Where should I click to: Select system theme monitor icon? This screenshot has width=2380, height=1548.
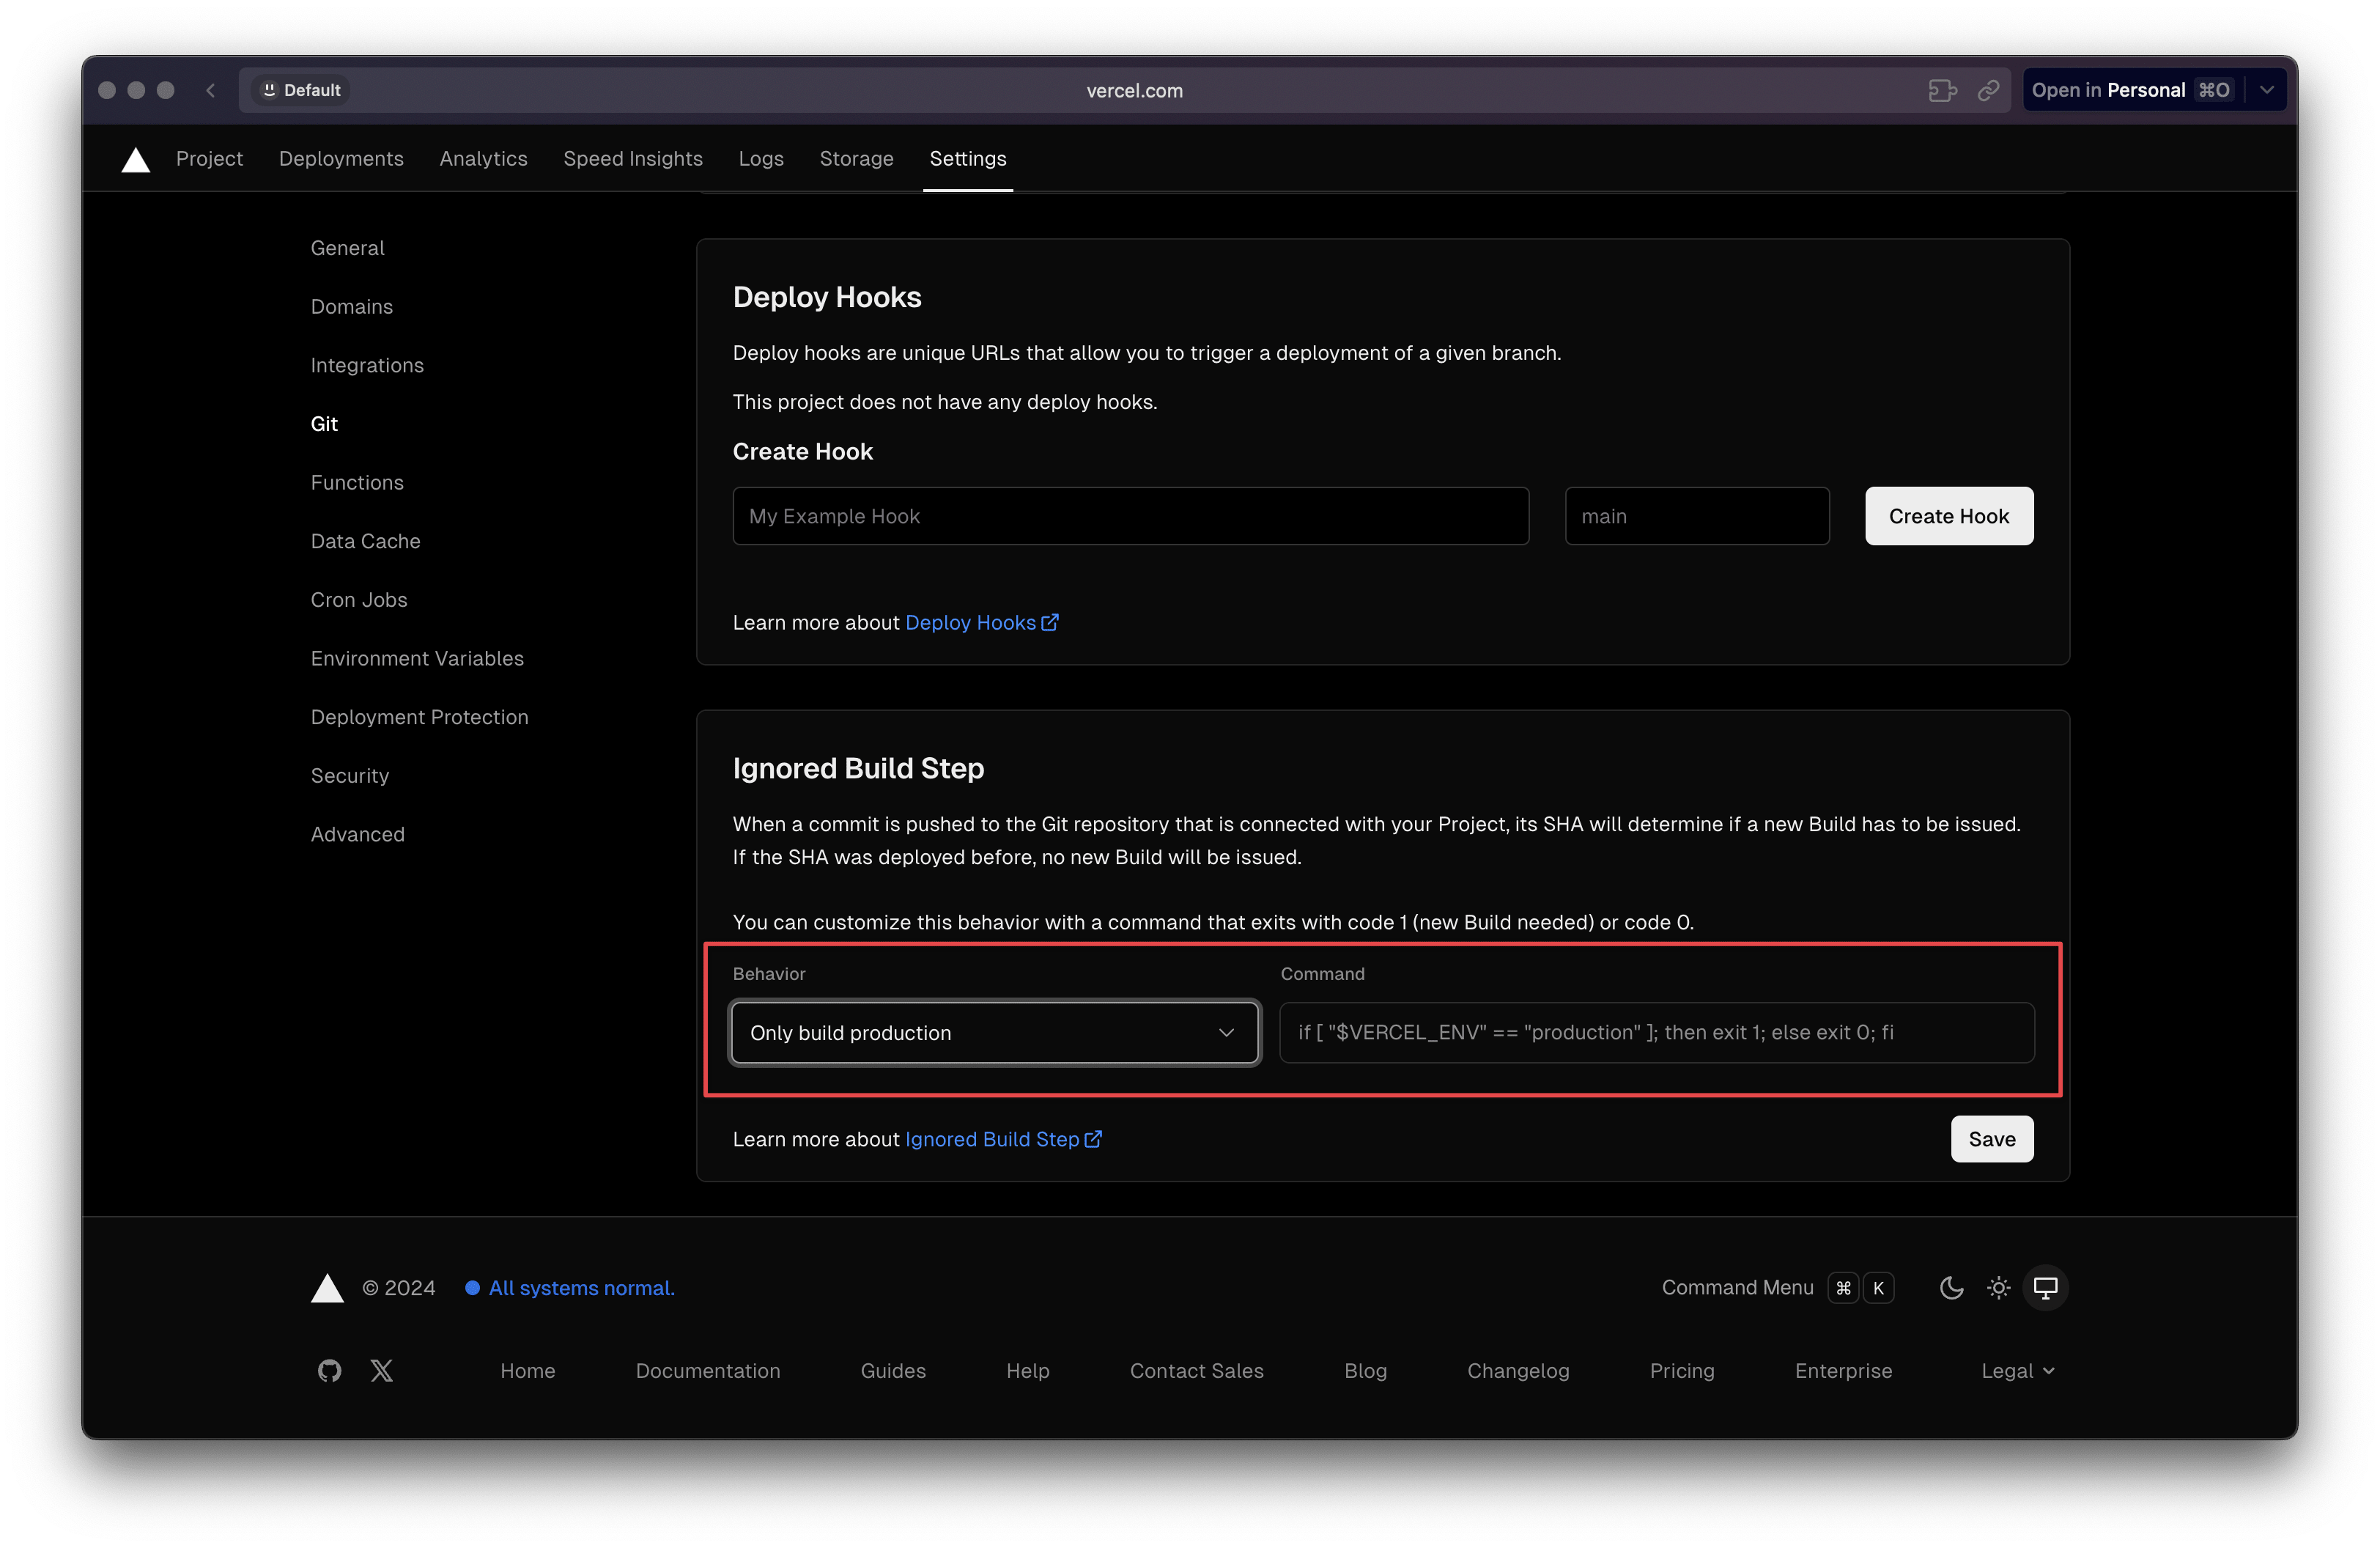(2045, 1287)
